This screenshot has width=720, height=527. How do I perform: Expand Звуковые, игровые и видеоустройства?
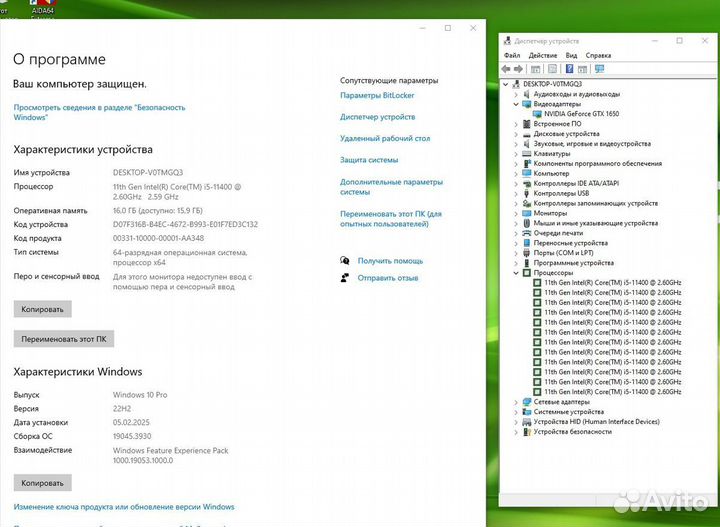[x=516, y=144]
